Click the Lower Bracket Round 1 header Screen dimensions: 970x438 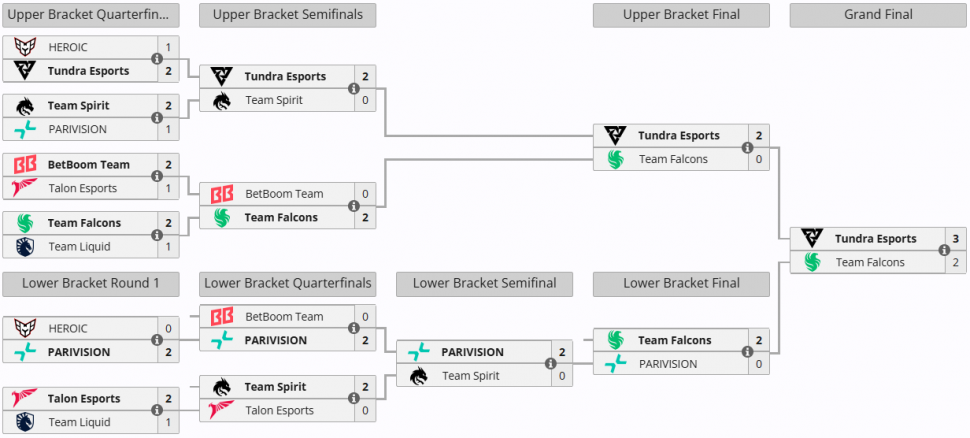[91, 284]
